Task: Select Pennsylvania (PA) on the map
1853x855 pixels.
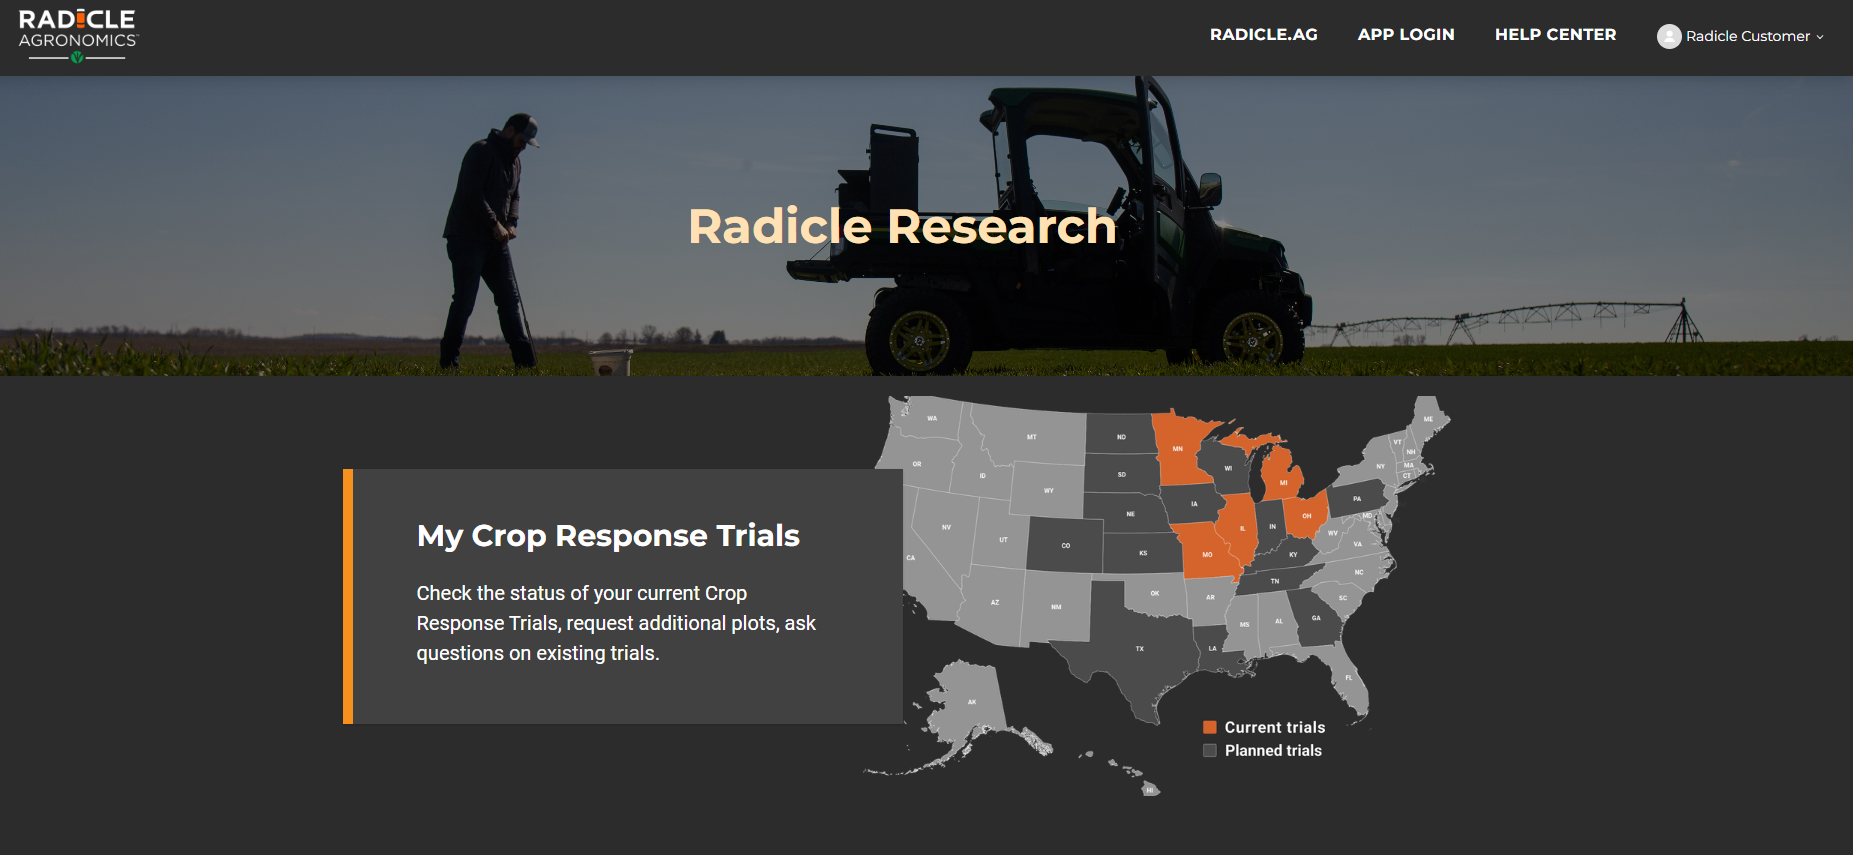Action: click(1357, 498)
